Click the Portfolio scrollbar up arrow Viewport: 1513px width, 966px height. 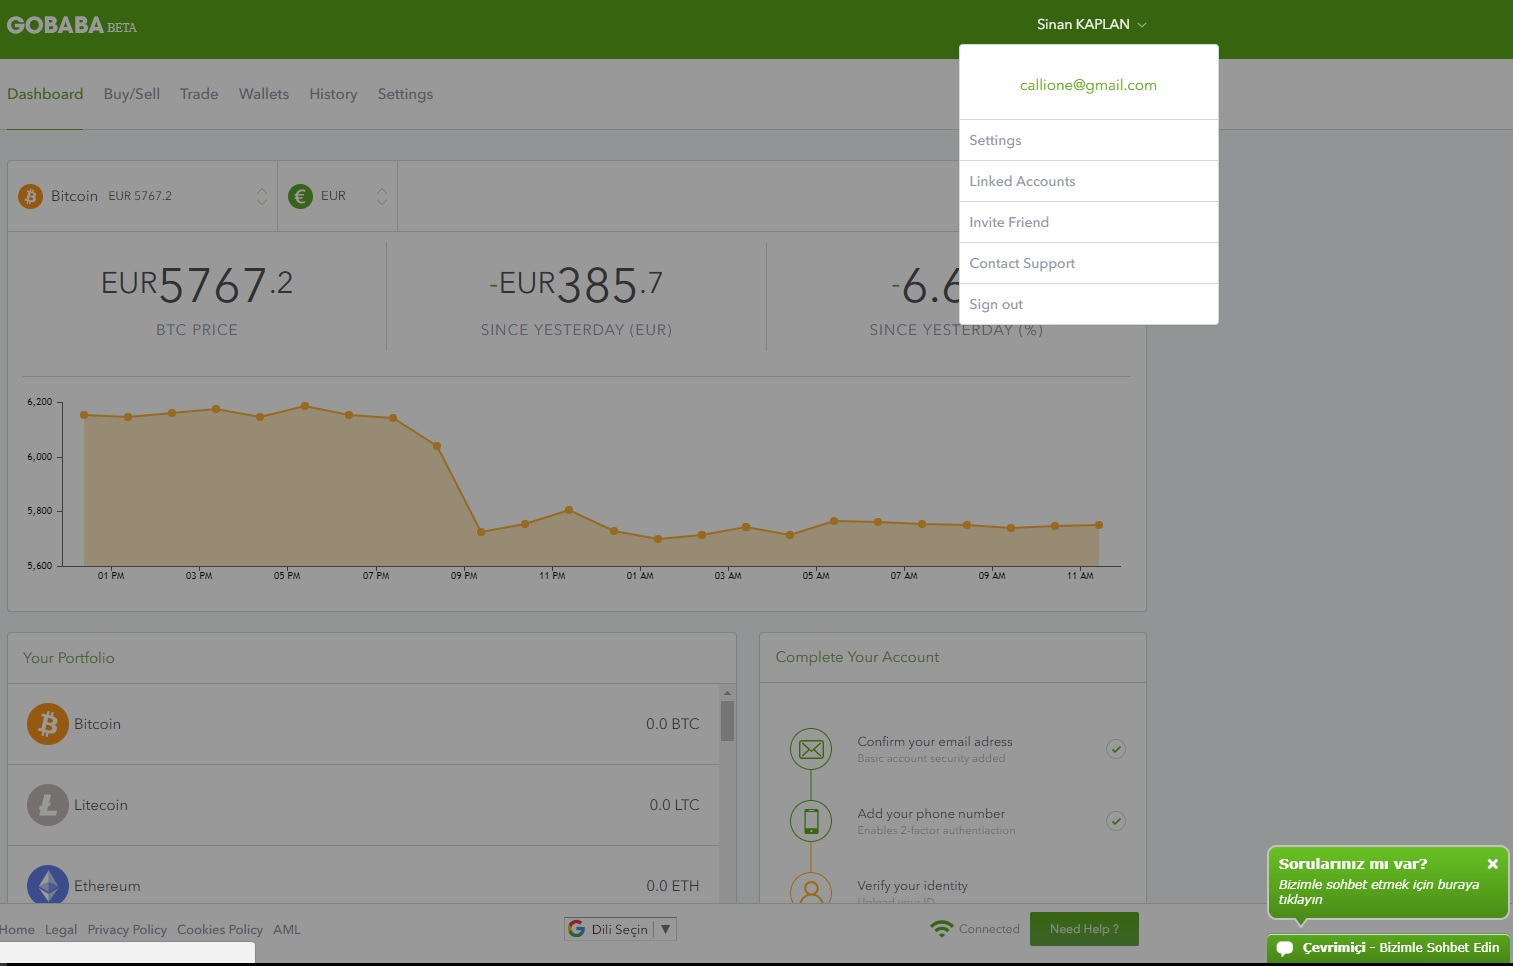point(727,692)
